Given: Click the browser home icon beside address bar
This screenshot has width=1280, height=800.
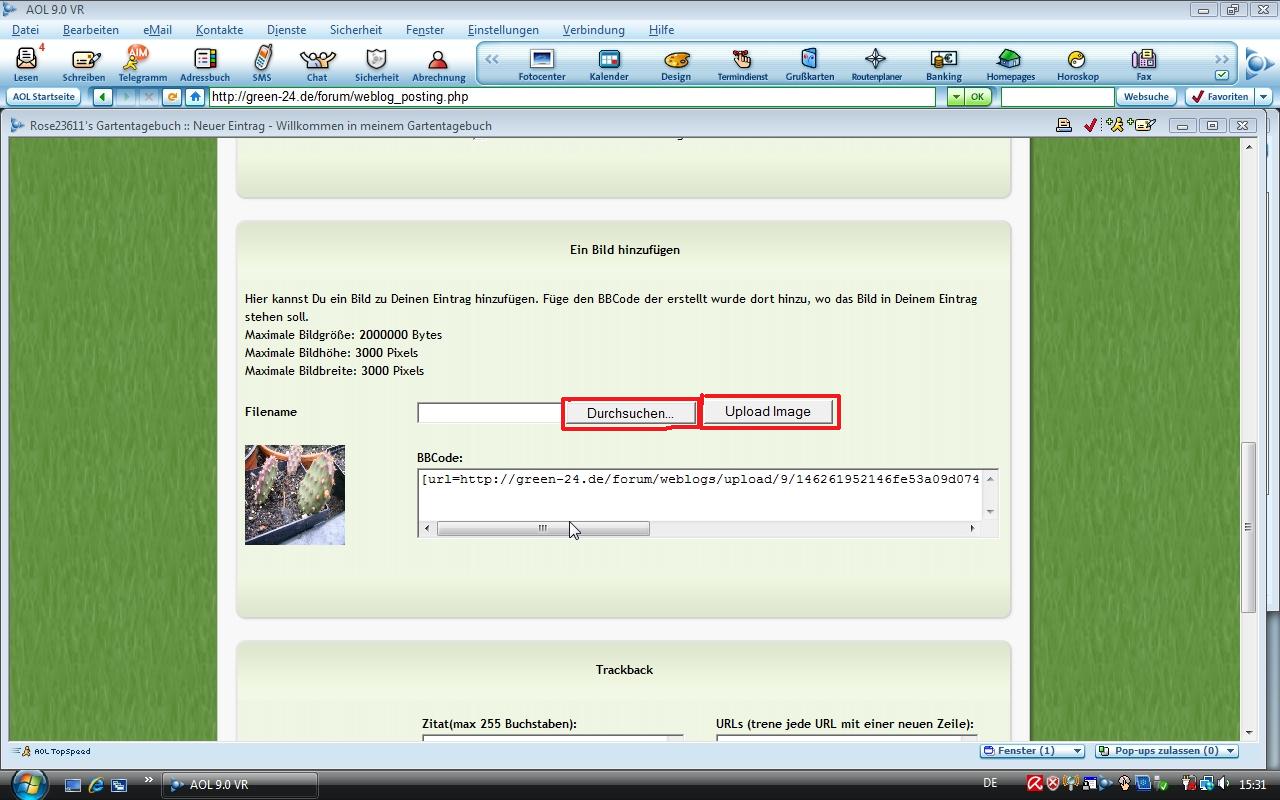Looking at the screenshot, I should pos(195,97).
